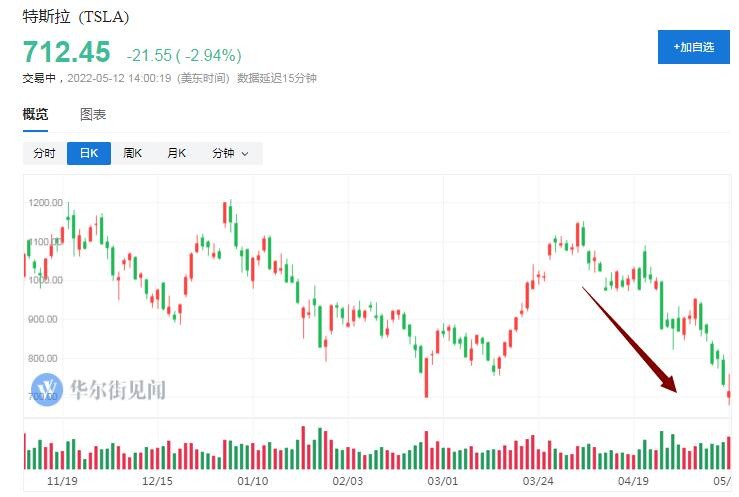
Task: Open the 图表 tab
Action: pyautogui.click(x=93, y=114)
